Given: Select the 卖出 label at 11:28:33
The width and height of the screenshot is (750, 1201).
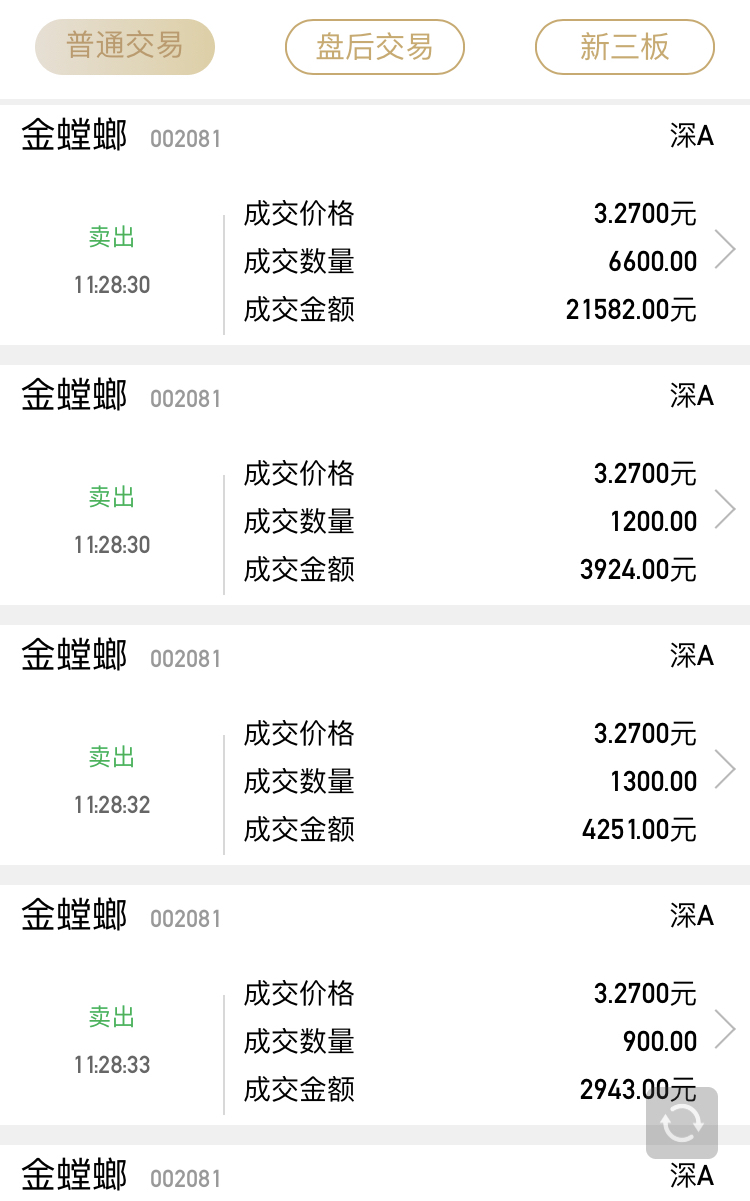Looking at the screenshot, I should (x=111, y=1017).
